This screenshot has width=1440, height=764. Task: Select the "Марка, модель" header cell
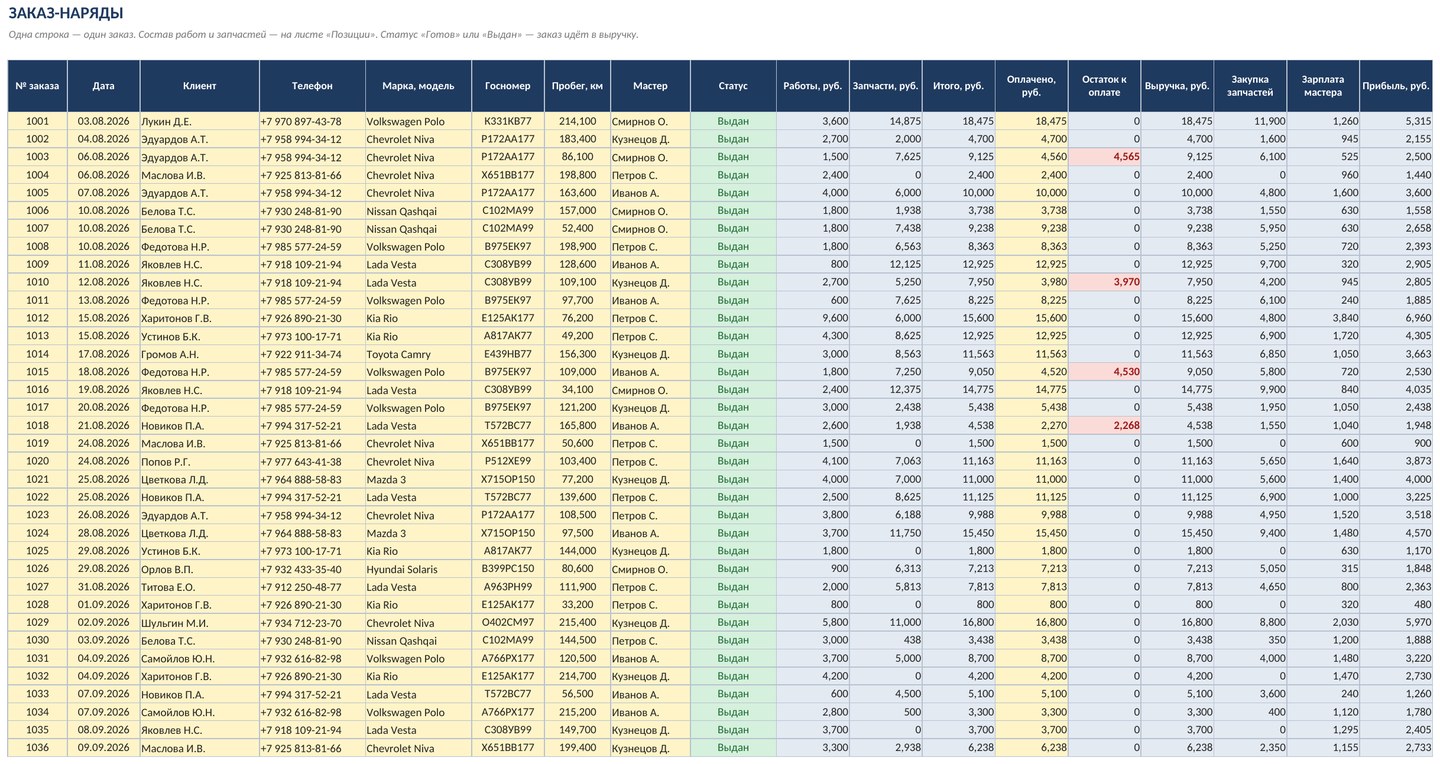(x=418, y=86)
